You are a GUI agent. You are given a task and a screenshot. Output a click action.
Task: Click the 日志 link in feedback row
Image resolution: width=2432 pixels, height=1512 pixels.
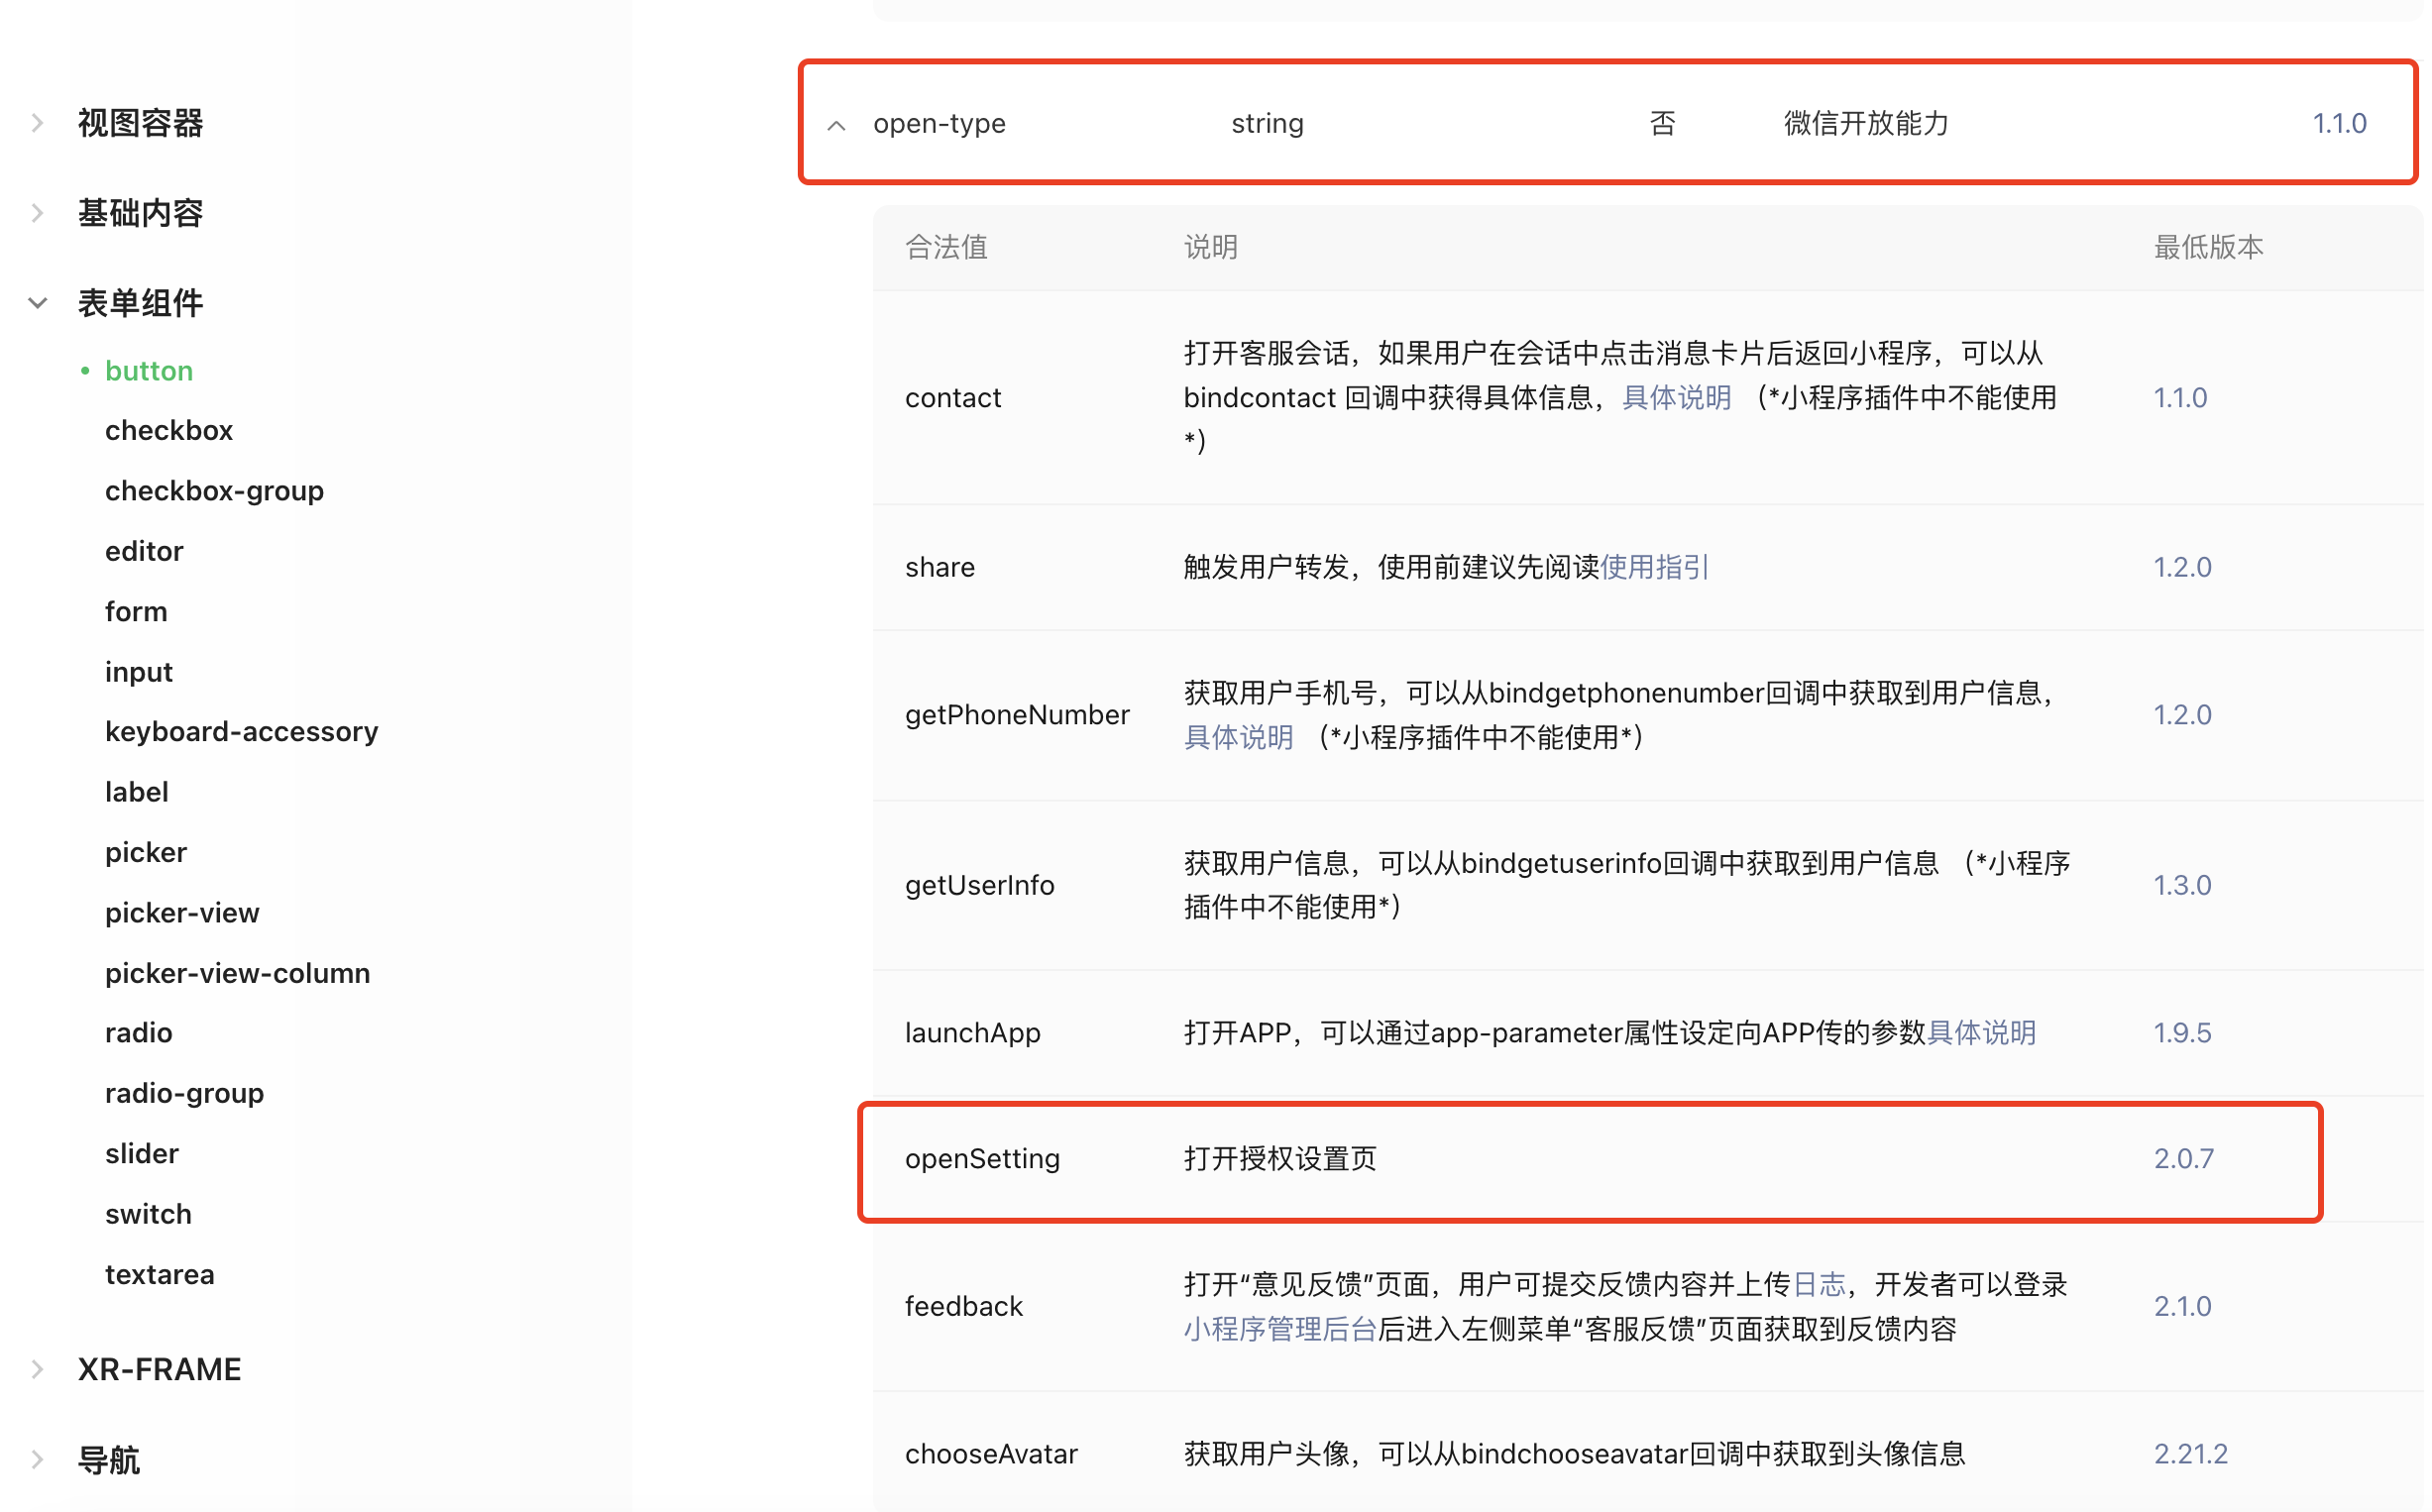(x=1819, y=1284)
